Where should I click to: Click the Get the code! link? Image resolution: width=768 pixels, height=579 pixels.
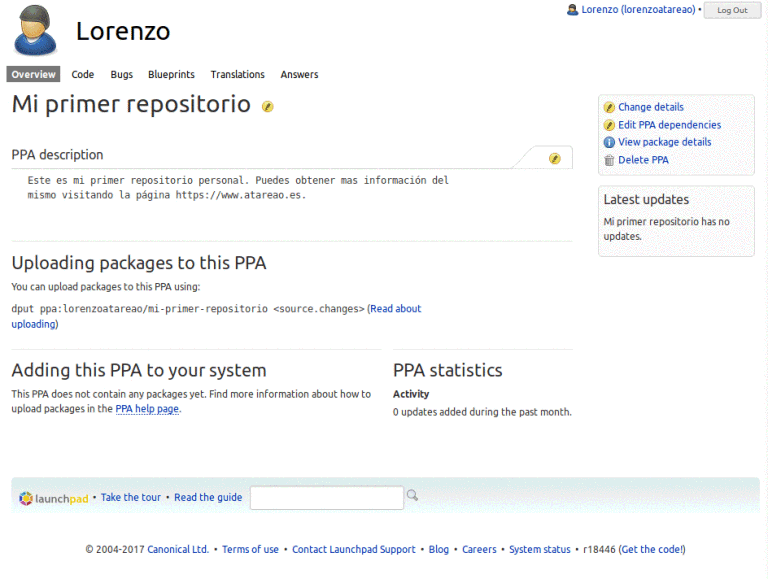(x=652, y=550)
